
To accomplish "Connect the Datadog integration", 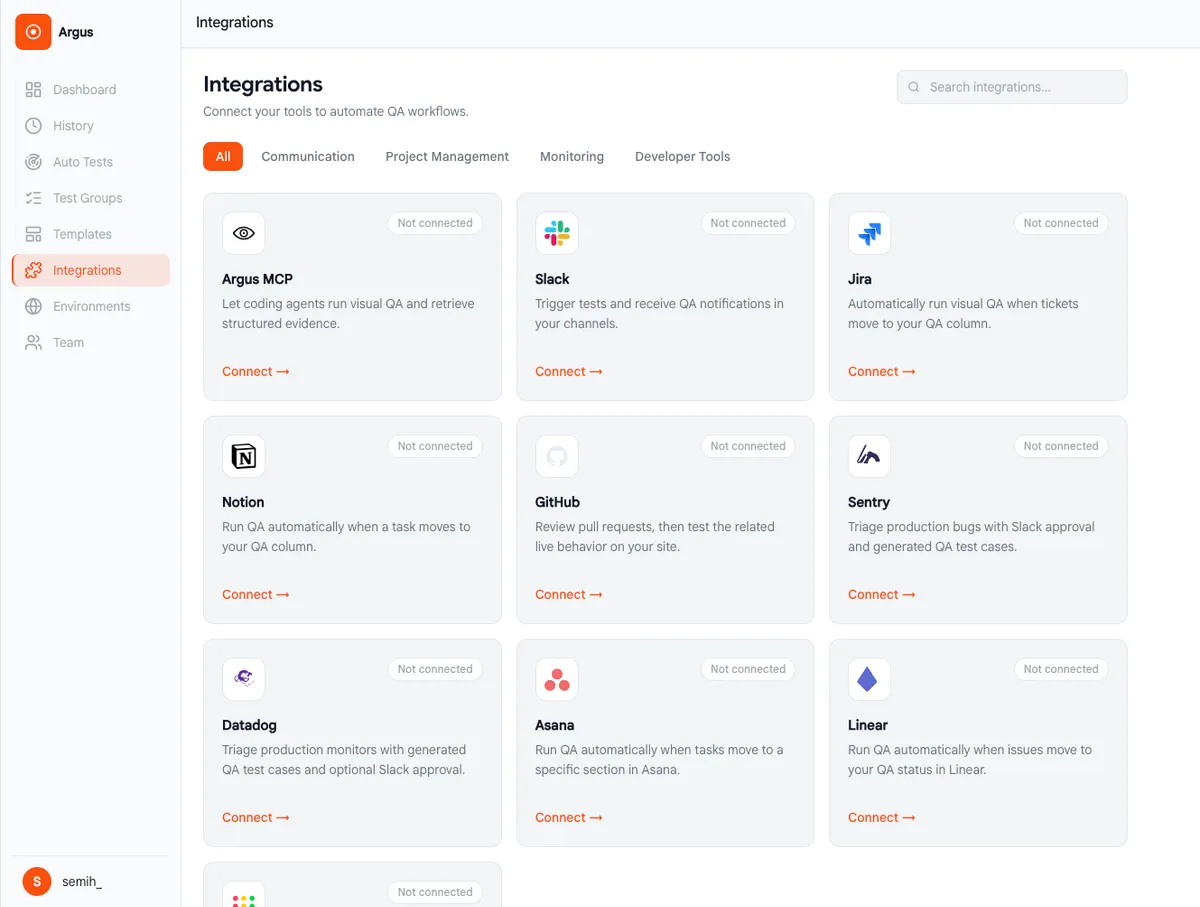I will (x=256, y=817).
